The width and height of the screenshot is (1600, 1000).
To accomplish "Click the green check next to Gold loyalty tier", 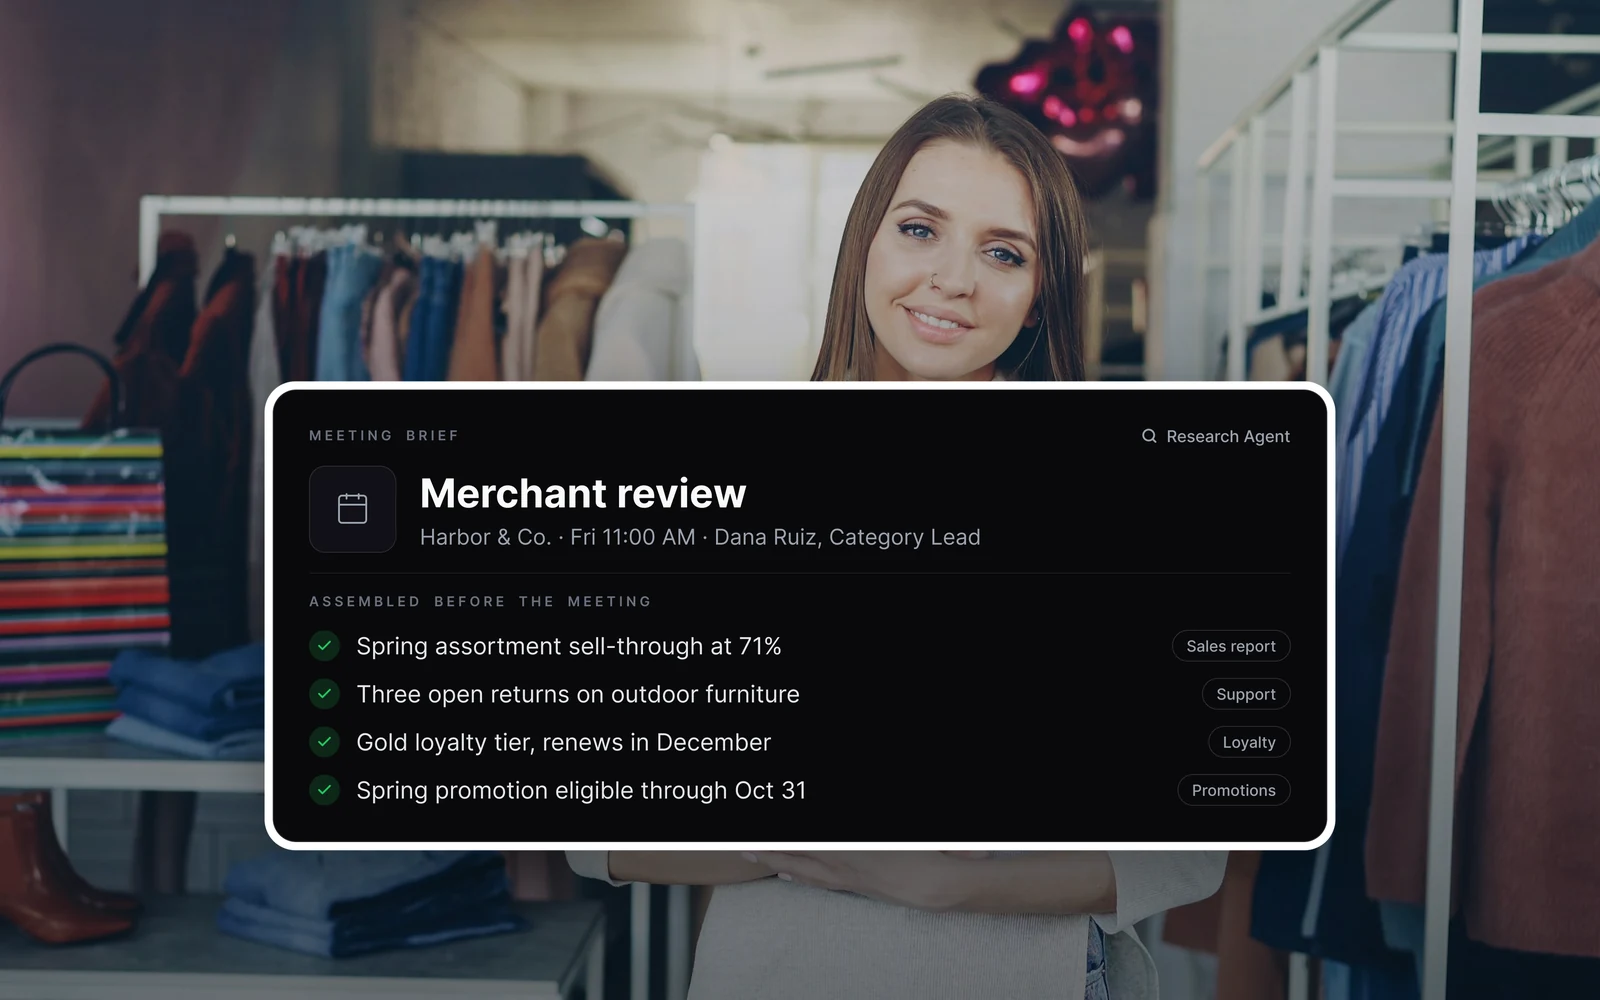I will [324, 742].
